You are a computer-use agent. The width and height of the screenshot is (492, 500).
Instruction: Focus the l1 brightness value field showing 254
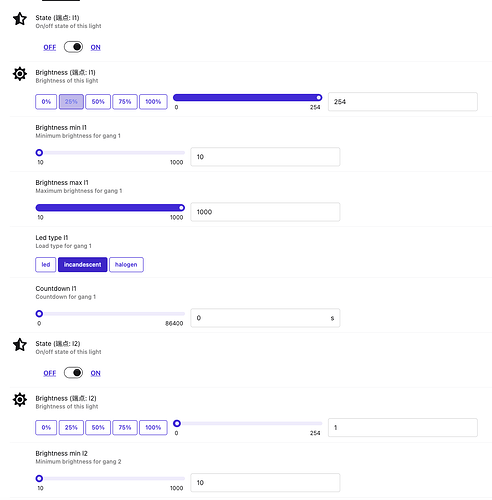(x=403, y=102)
